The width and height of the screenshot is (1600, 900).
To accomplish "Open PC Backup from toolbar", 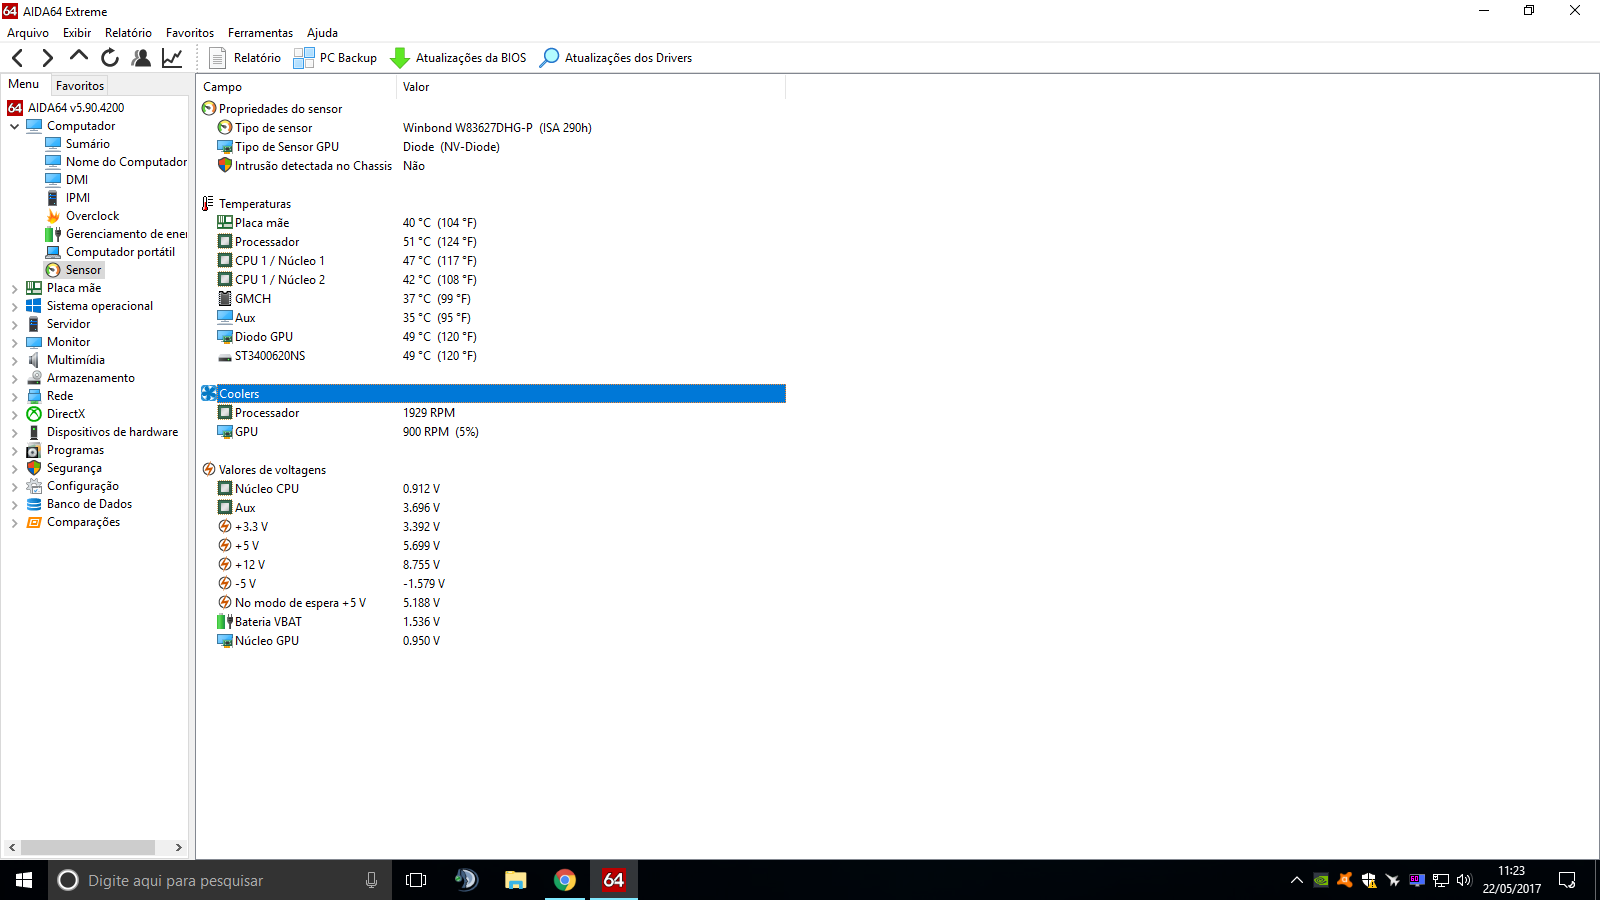I will 335,58.
